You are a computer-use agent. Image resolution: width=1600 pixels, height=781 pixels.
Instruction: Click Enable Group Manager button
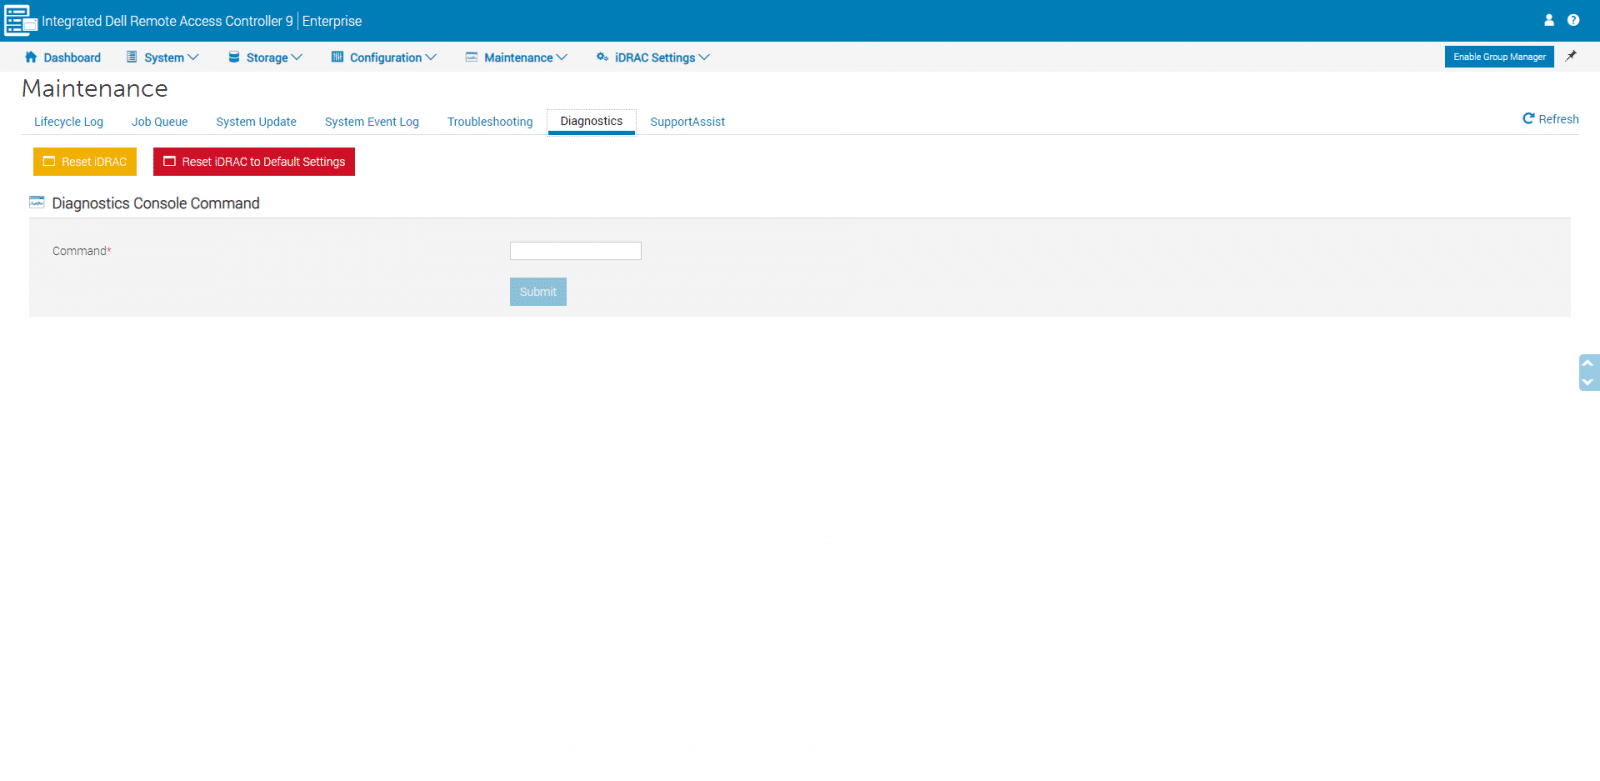click(1499, 57)
